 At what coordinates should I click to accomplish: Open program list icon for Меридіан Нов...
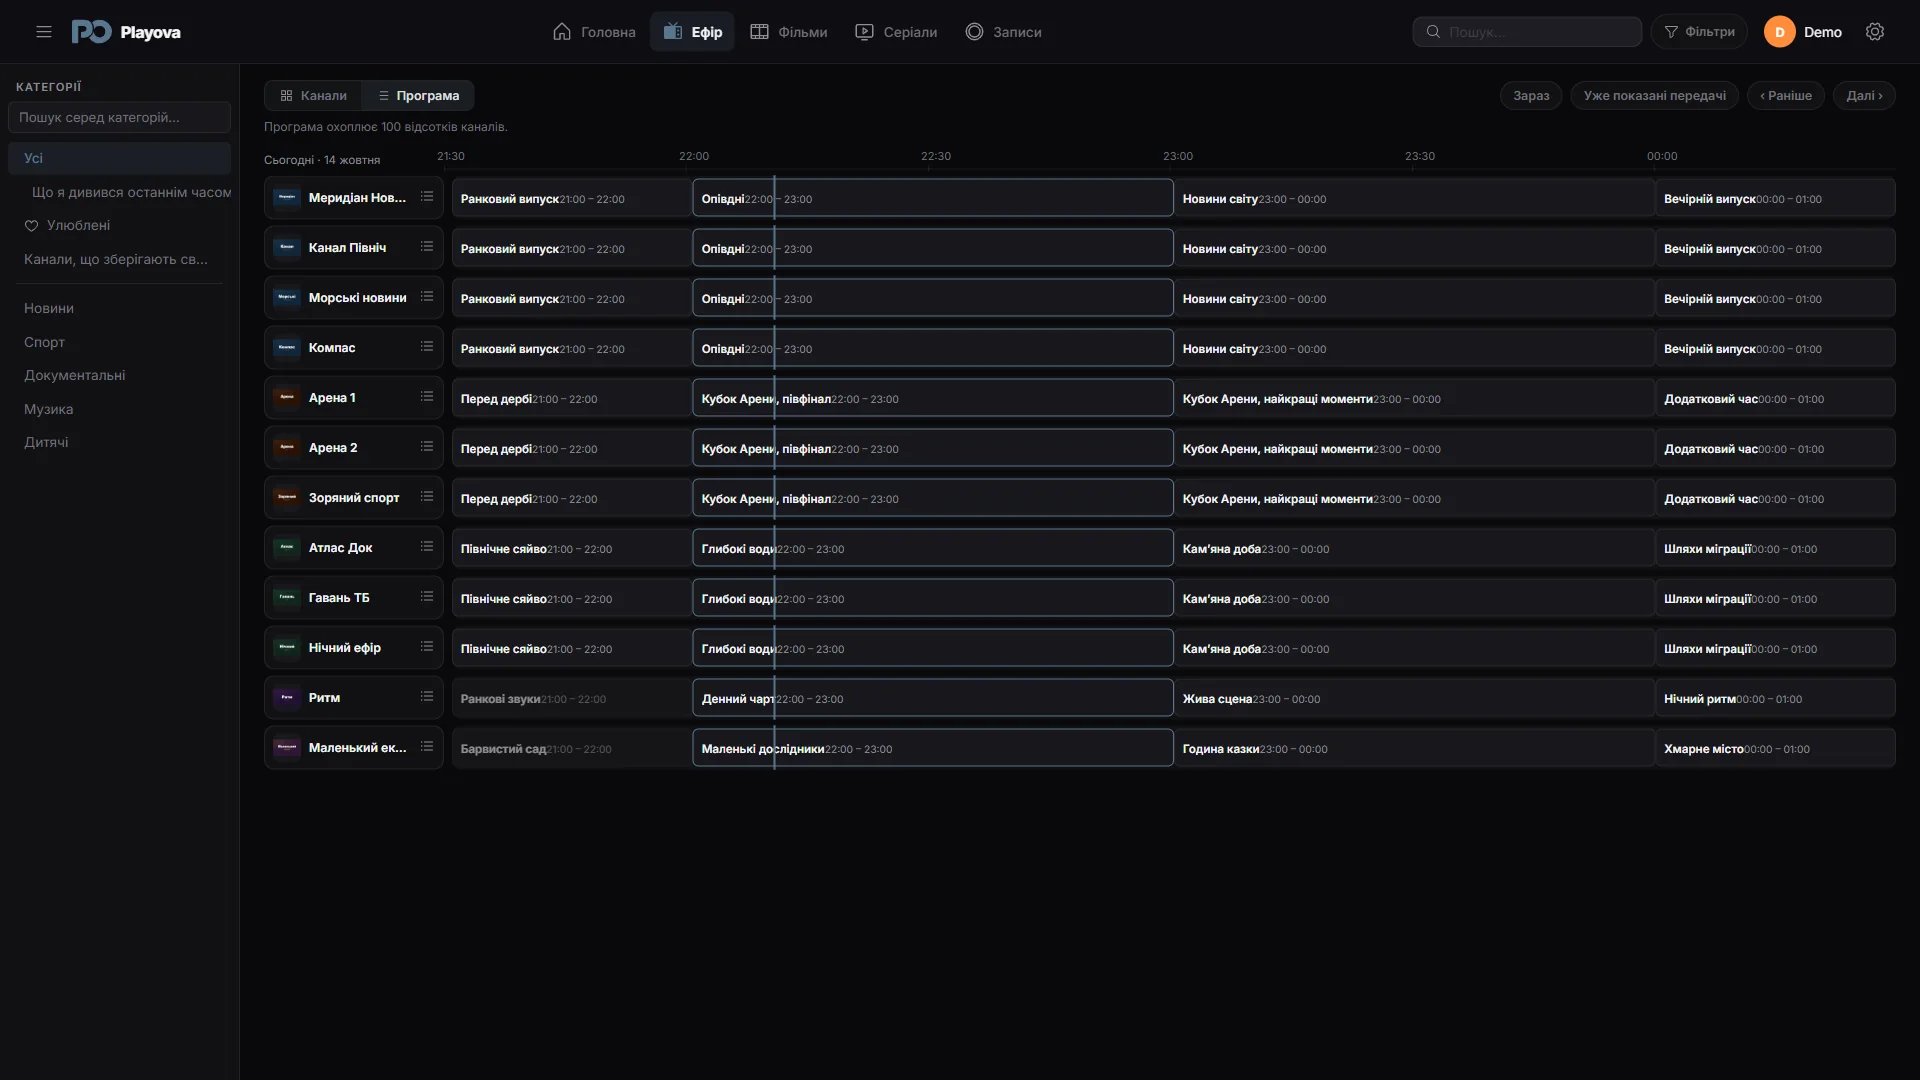click(x=427, y=197)
